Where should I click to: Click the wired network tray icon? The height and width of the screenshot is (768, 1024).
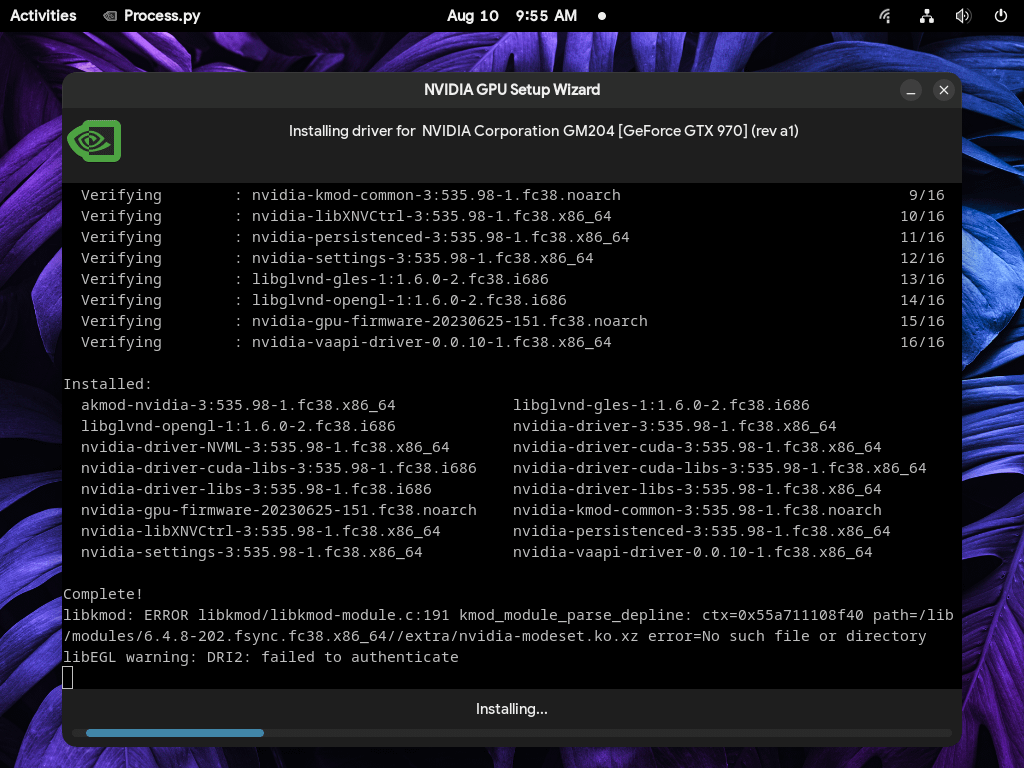927,16
